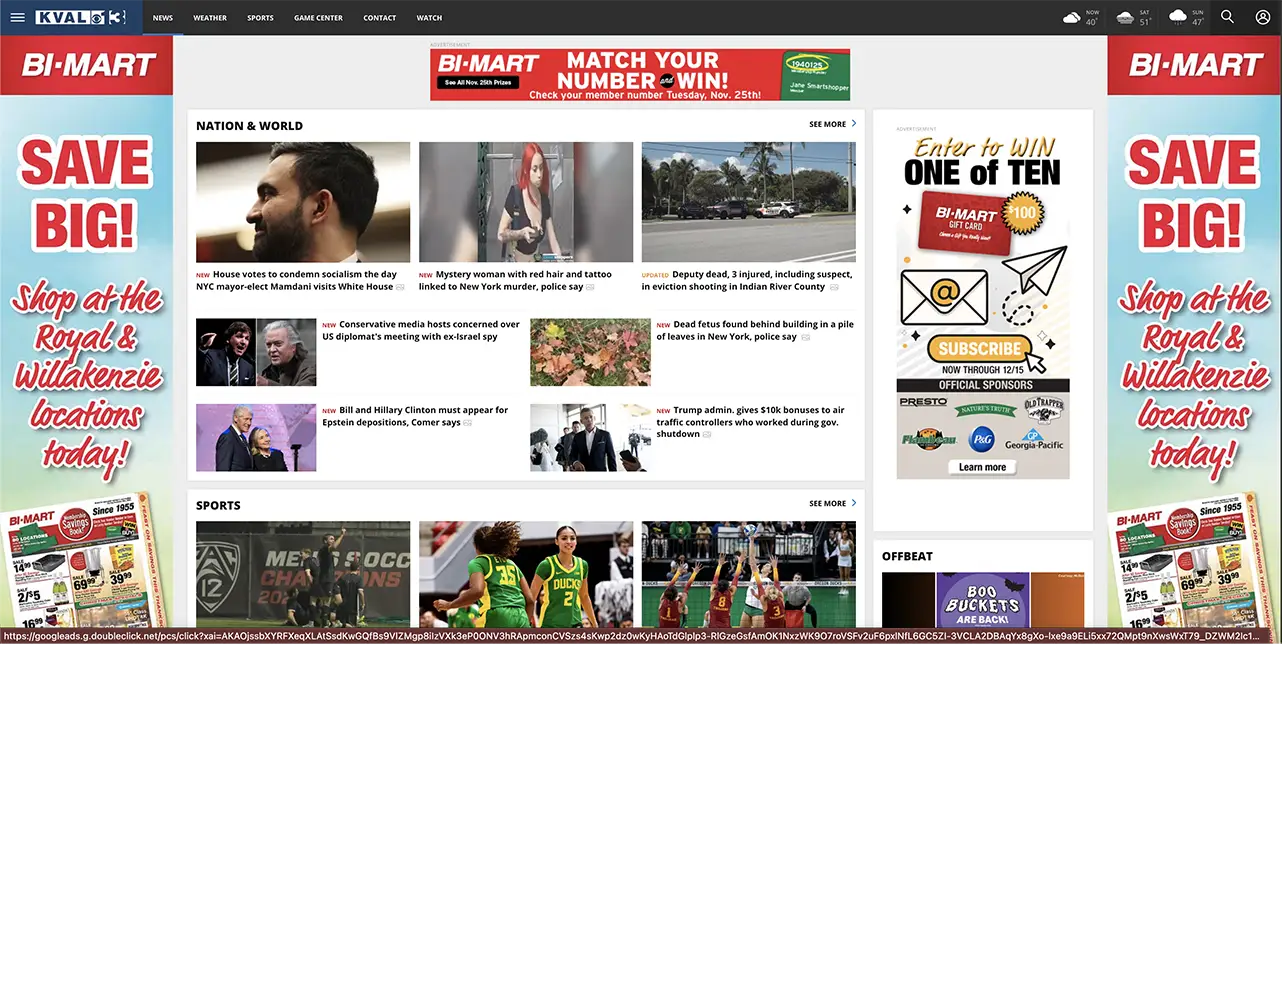Click the KVAL 13 station logo
This screenshot has width=1282, height=1000.
[x=80, y=17]
